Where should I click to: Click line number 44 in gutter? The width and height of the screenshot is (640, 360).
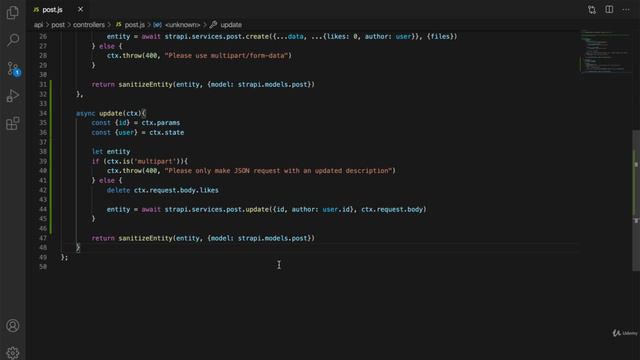(43, 209)
